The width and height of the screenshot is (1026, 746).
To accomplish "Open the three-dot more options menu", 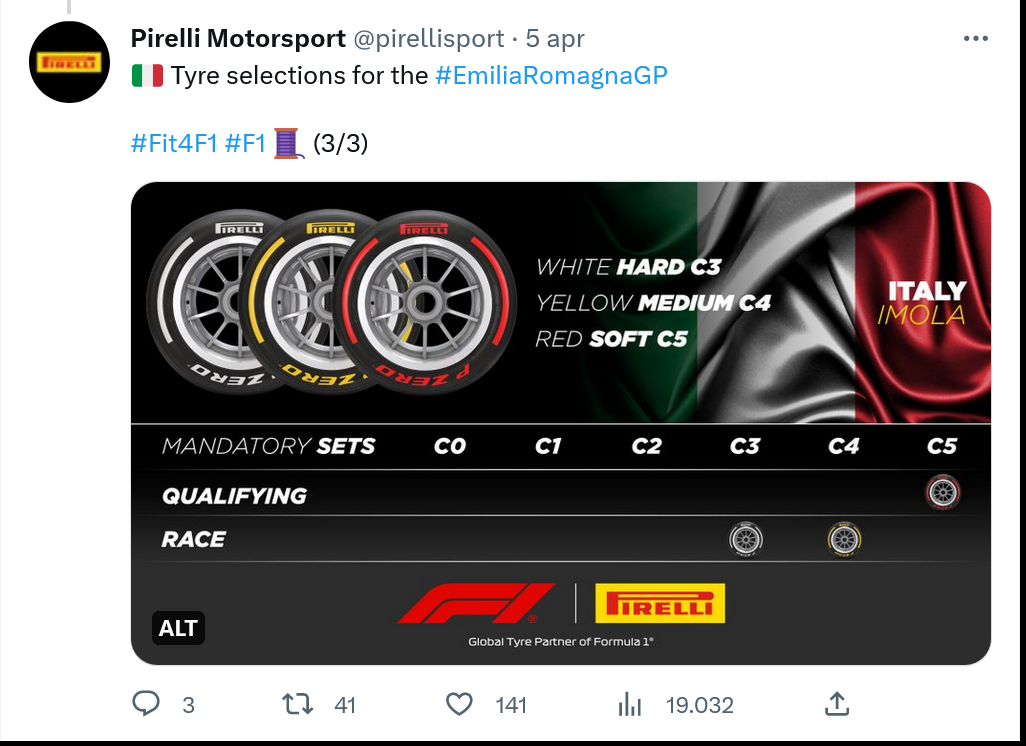I will tap(976, 39).
